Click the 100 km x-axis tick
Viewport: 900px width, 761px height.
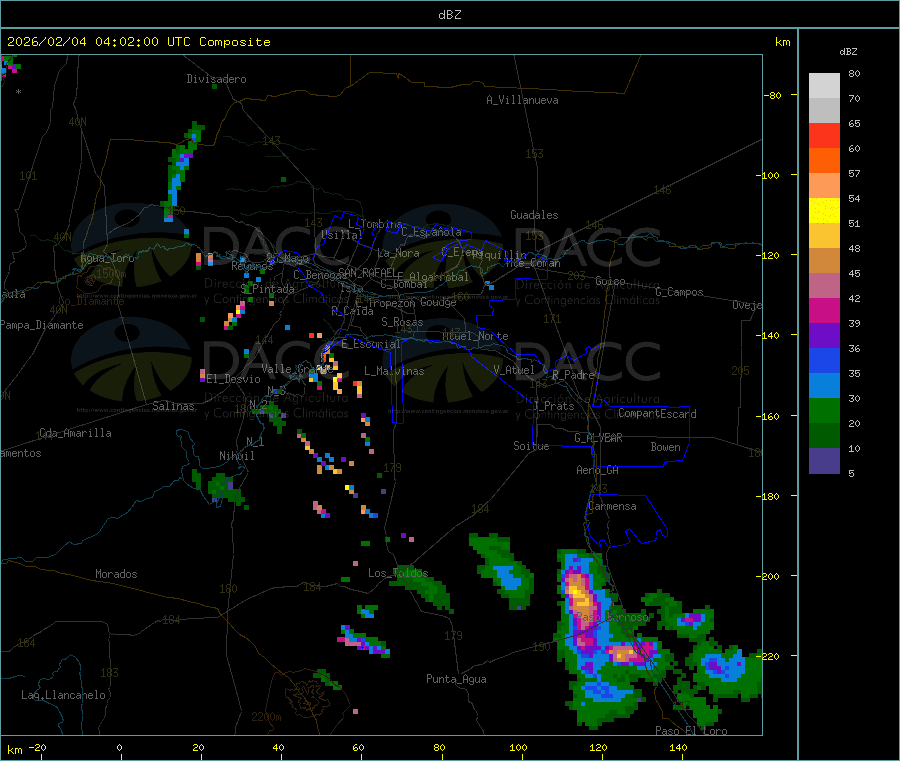(518, 747)
